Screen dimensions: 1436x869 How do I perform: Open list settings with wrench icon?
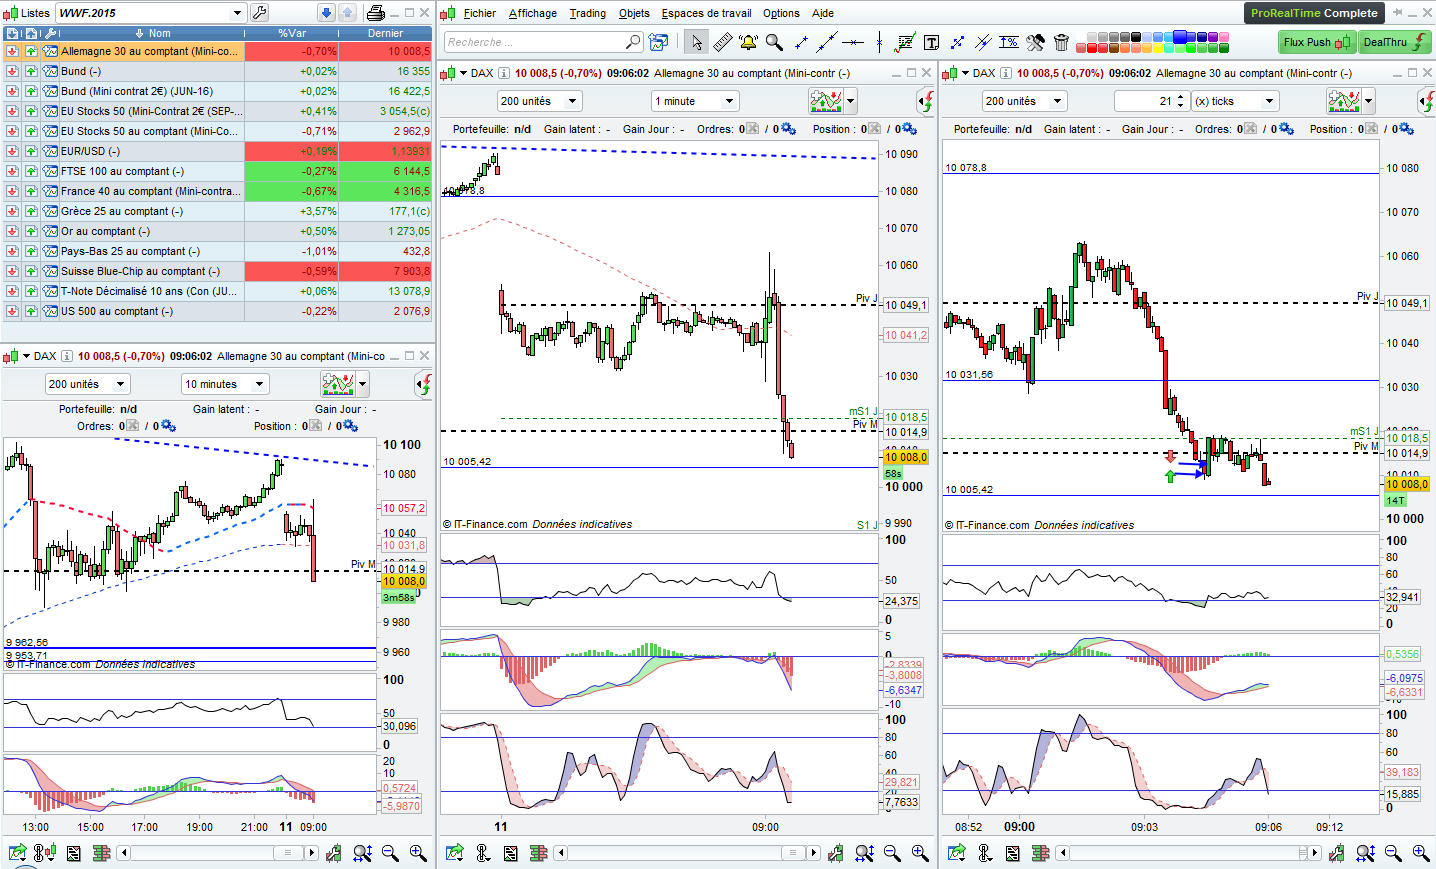point(259,13)
